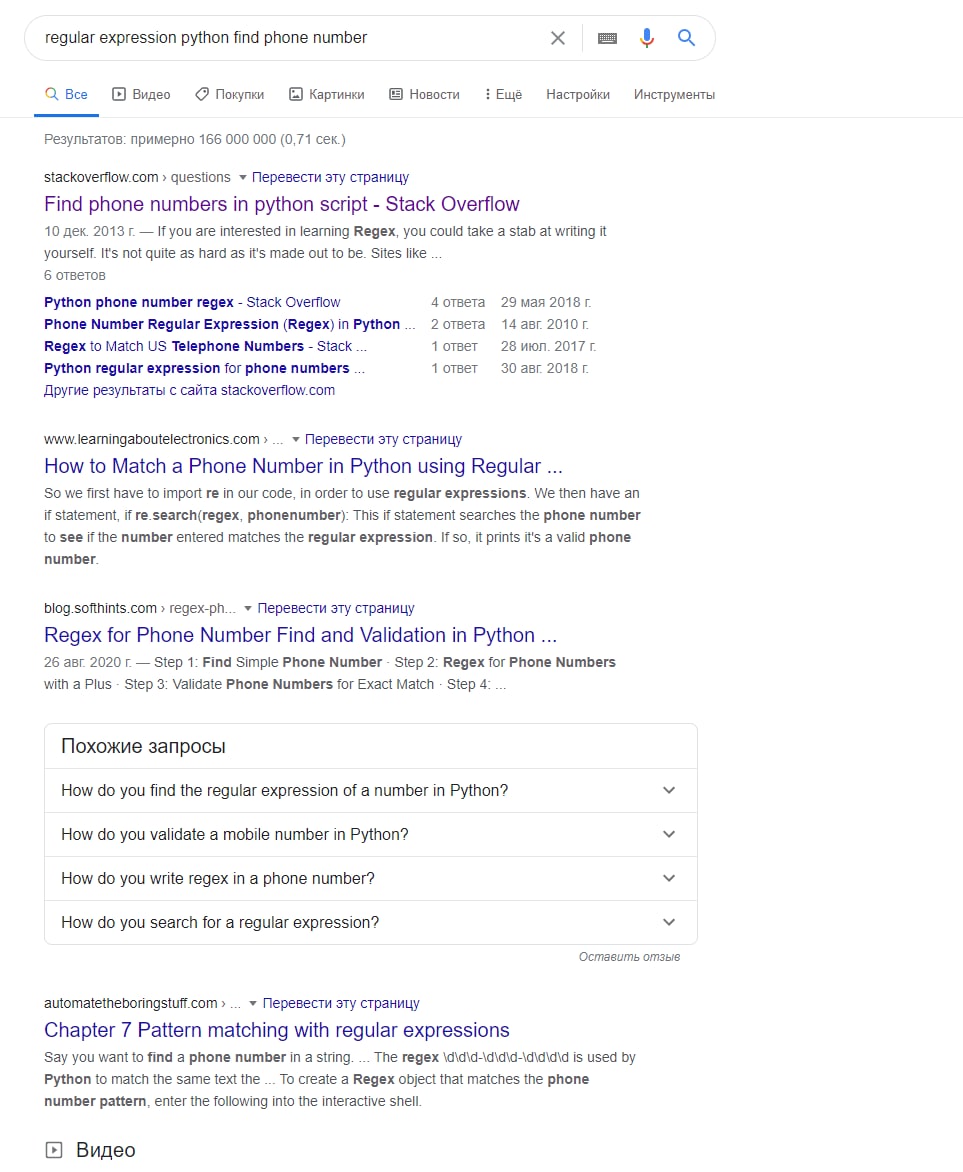Switch to the Видео tab

141,94
